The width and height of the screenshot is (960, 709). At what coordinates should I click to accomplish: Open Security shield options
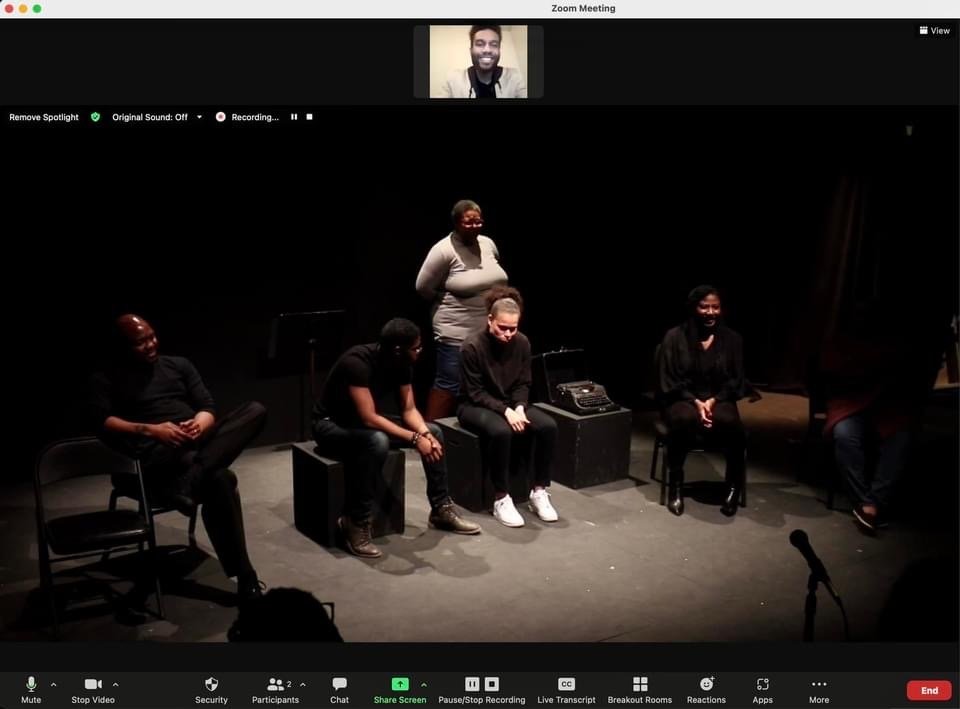(x=211, y=689)
